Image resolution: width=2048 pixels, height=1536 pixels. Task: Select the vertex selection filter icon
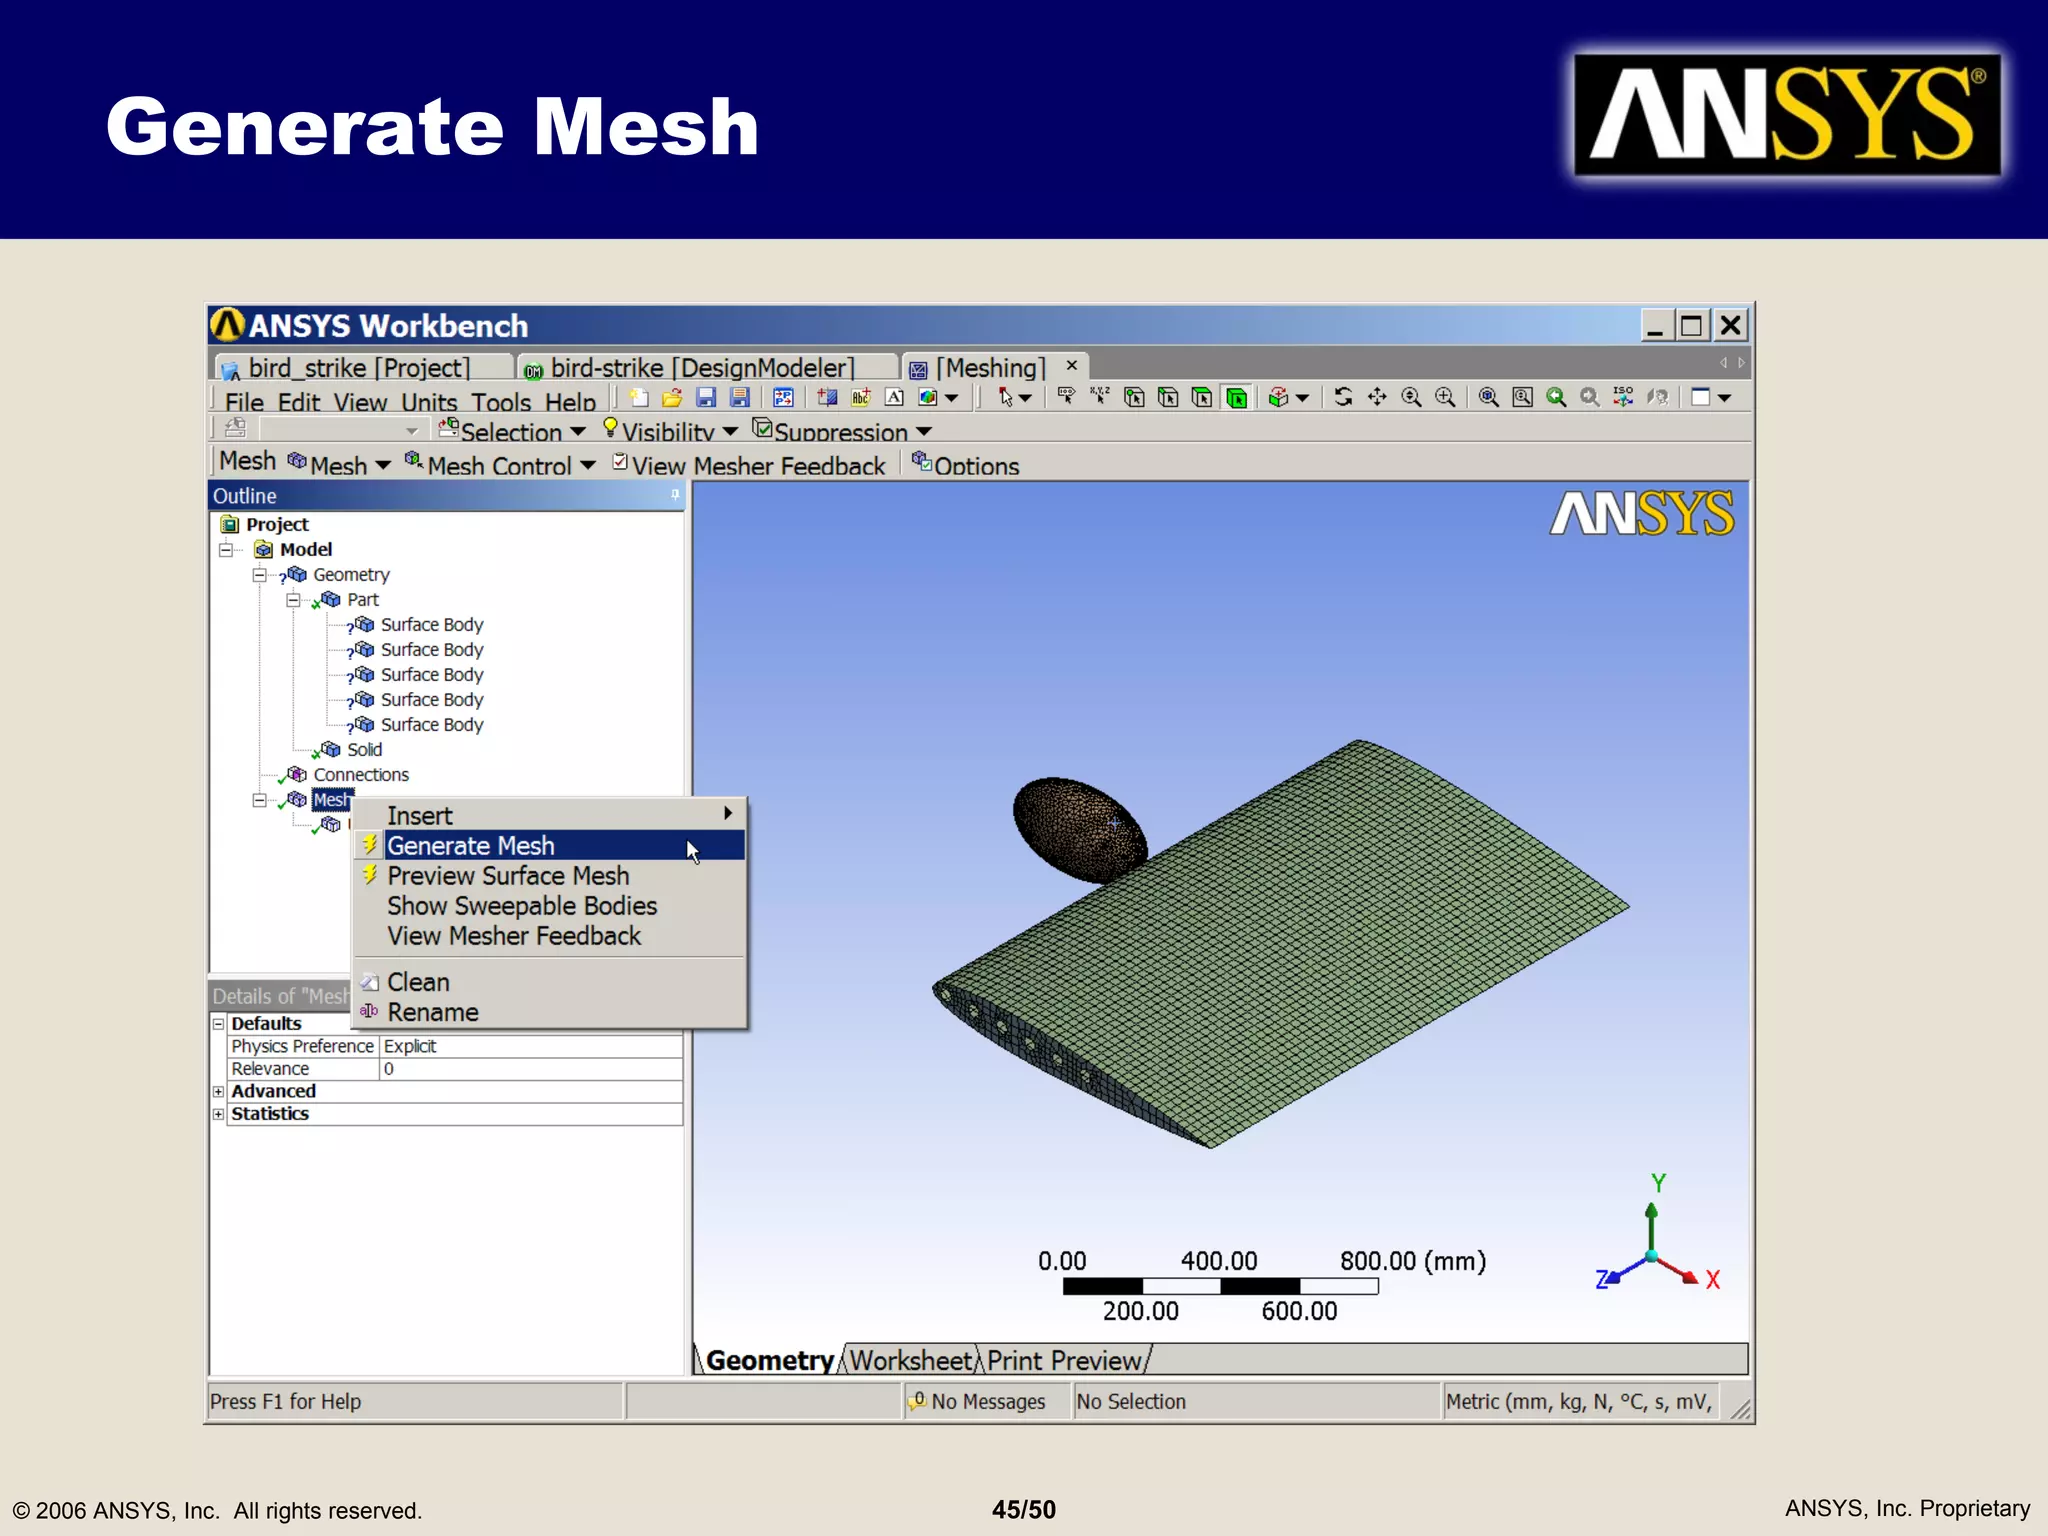pyautogui.click(x=1134, y=398)
